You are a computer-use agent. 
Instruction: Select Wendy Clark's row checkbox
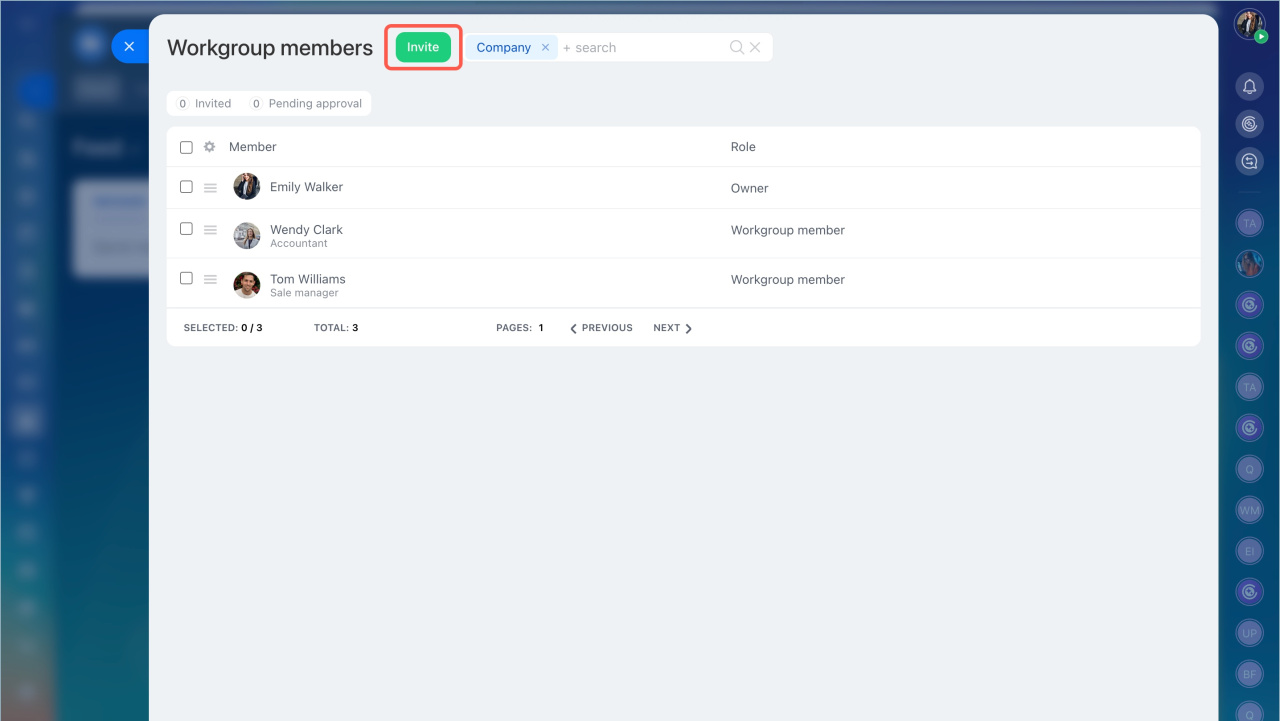click(186, 229)
